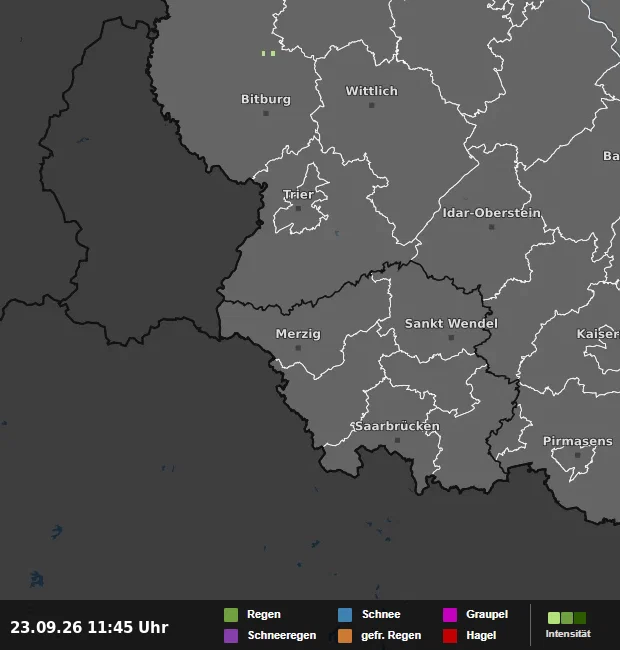Click the purple Schneeregen legend swatch
Image resolution: width=620 pixels, height=650 pixels.
click(231, 636)
